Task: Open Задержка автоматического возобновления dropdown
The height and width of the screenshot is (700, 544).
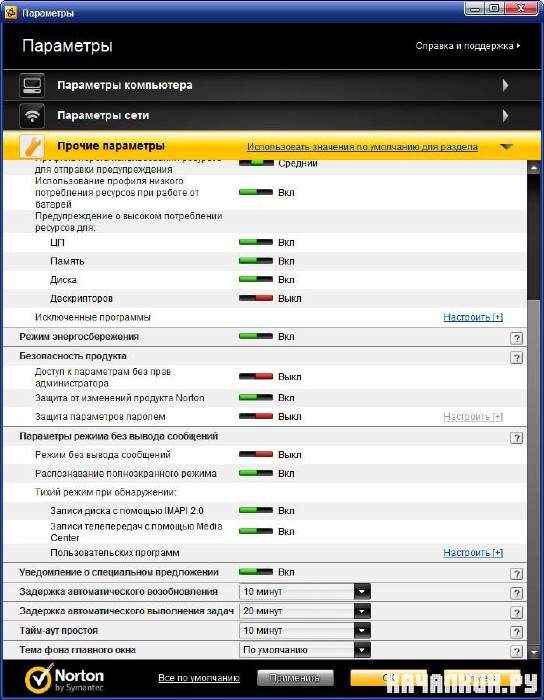Action: (362, 592)
